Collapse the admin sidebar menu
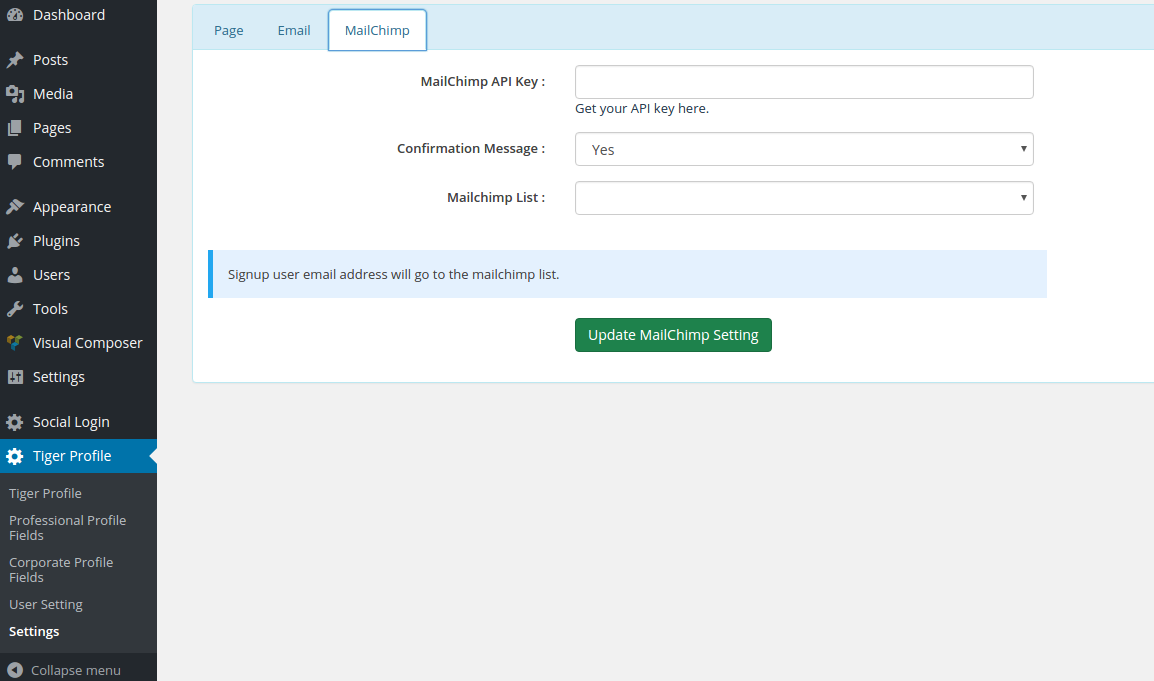The width and height of the screenshot is (1154, 681). (x=78, y=670)
